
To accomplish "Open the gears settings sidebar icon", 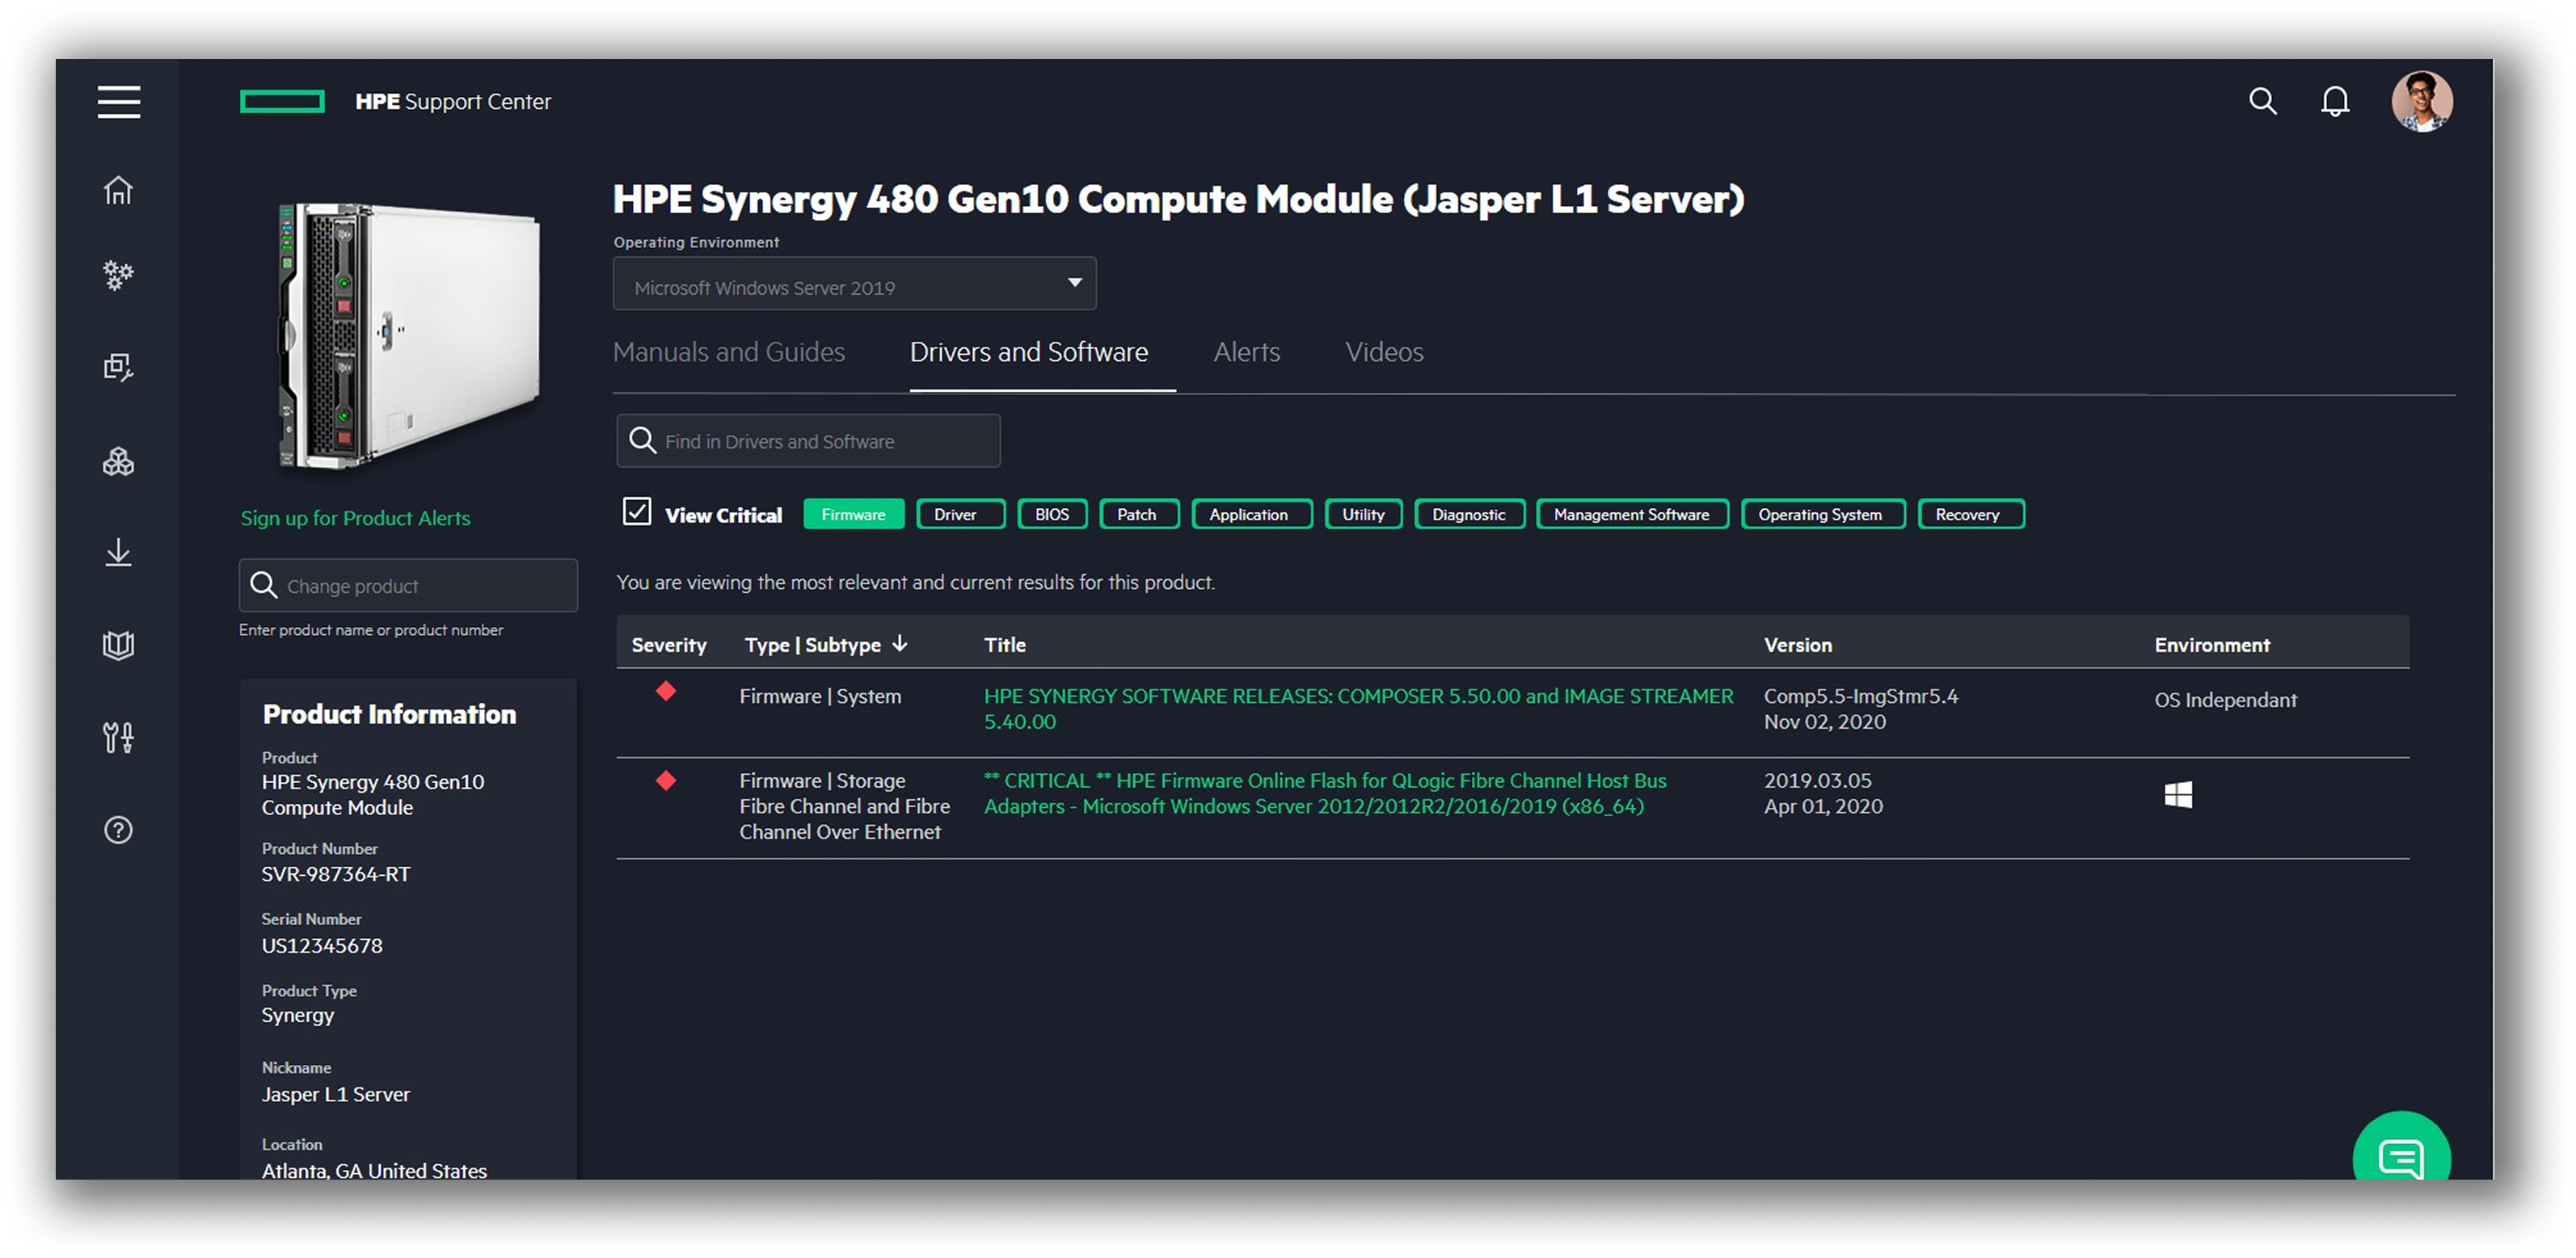I will coord(118,275).
